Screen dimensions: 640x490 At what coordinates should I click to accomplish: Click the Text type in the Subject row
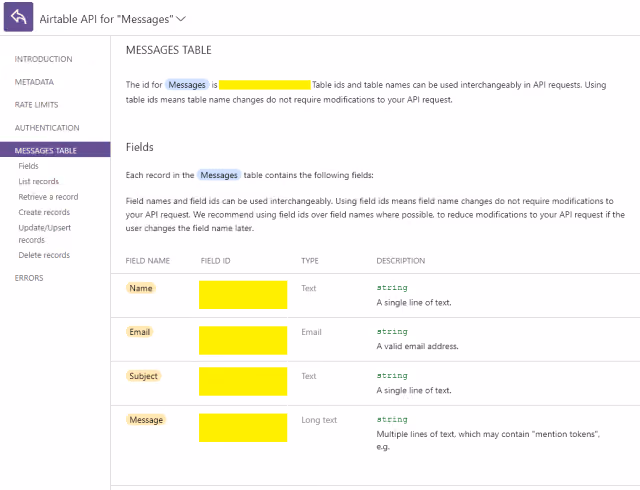coord(309,376)
